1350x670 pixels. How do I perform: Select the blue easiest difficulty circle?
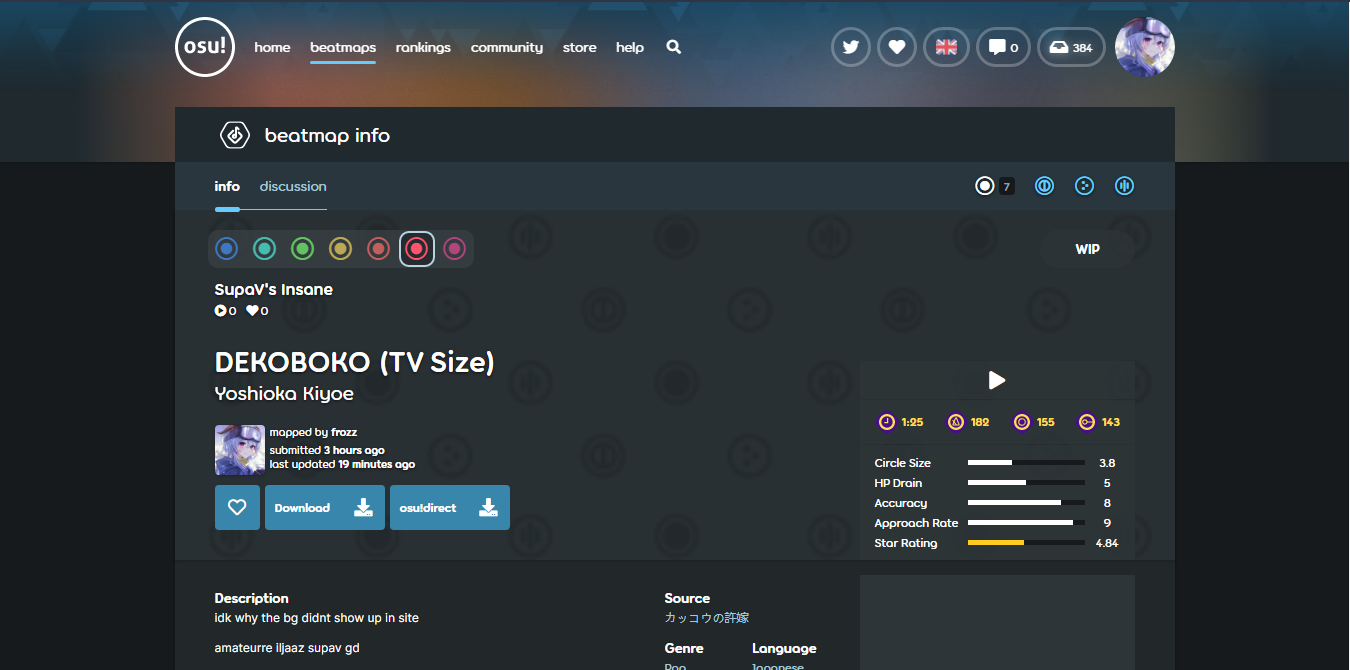click(x=226, y=248)
